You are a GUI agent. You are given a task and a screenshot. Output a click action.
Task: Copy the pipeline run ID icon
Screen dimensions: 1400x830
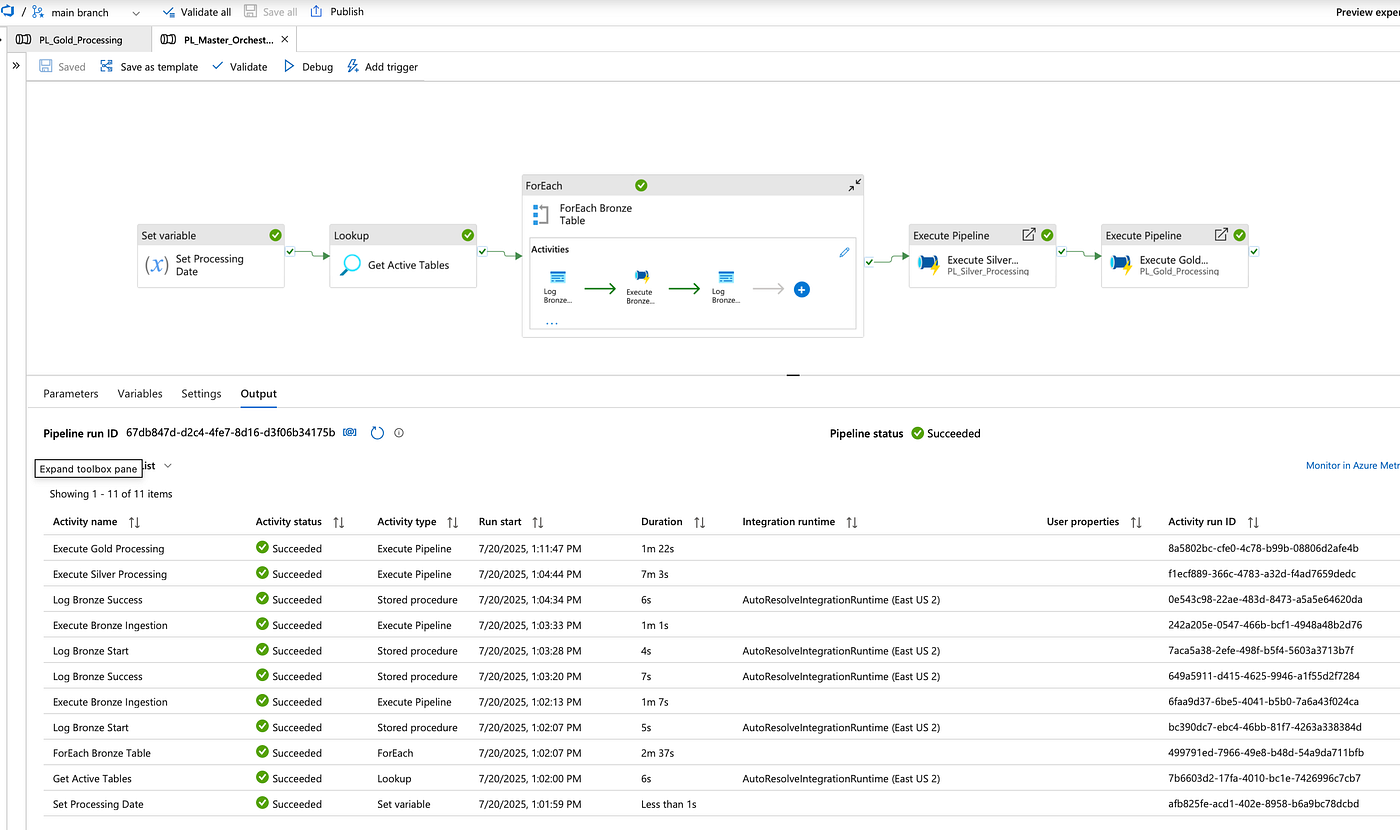pyautogui.click(x=350, y=433)
